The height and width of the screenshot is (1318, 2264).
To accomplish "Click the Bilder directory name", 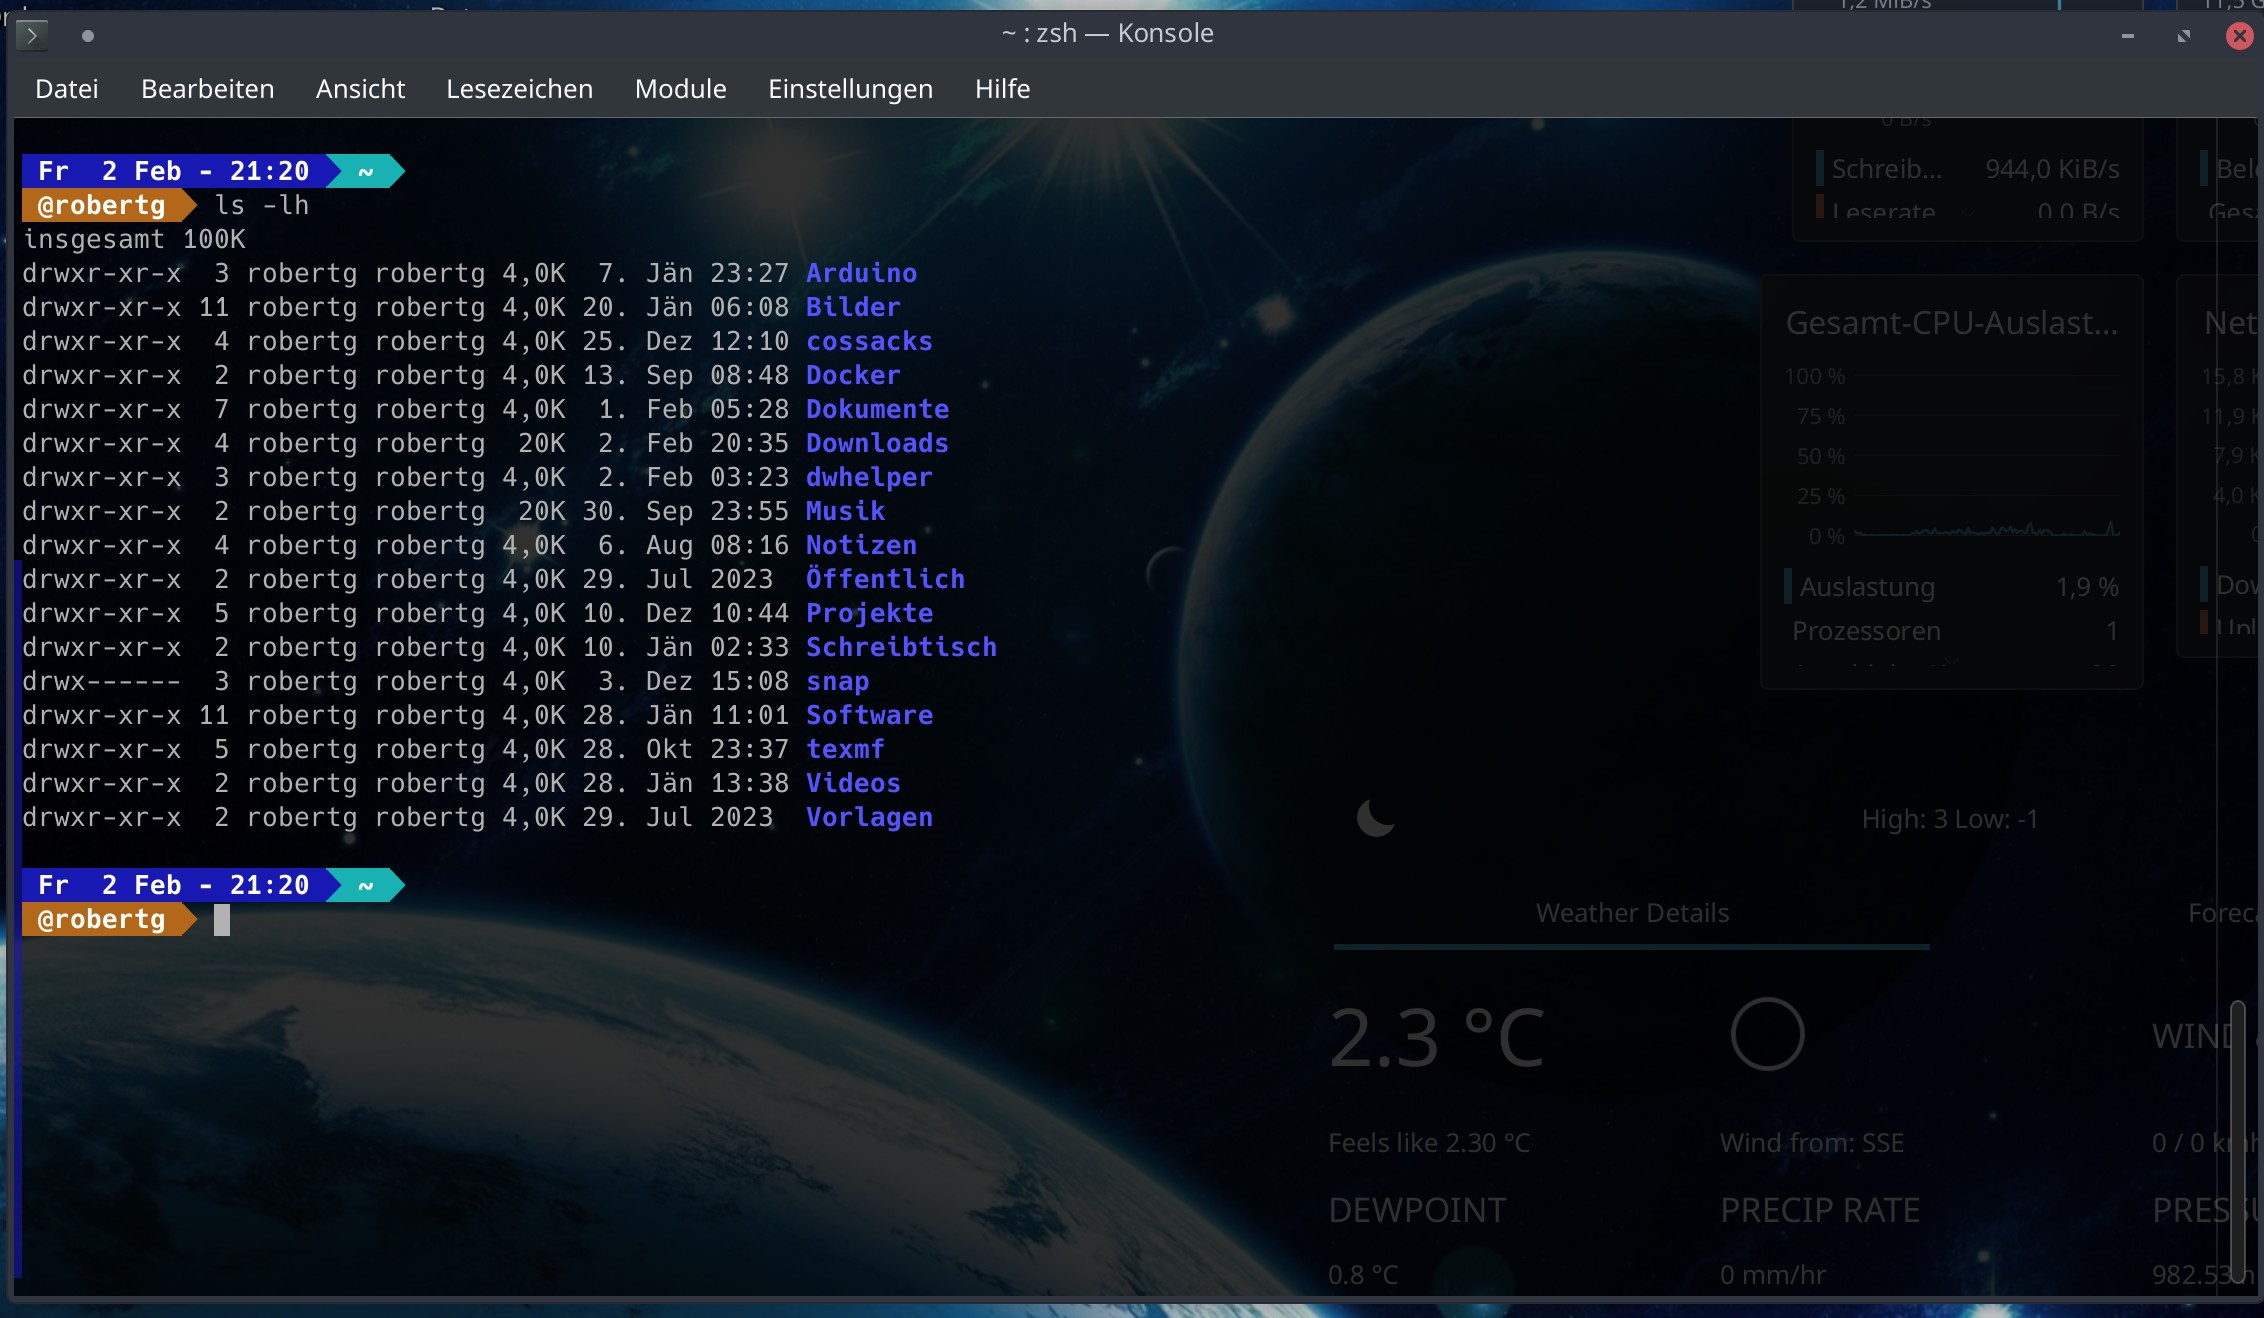I will (853, 307).
